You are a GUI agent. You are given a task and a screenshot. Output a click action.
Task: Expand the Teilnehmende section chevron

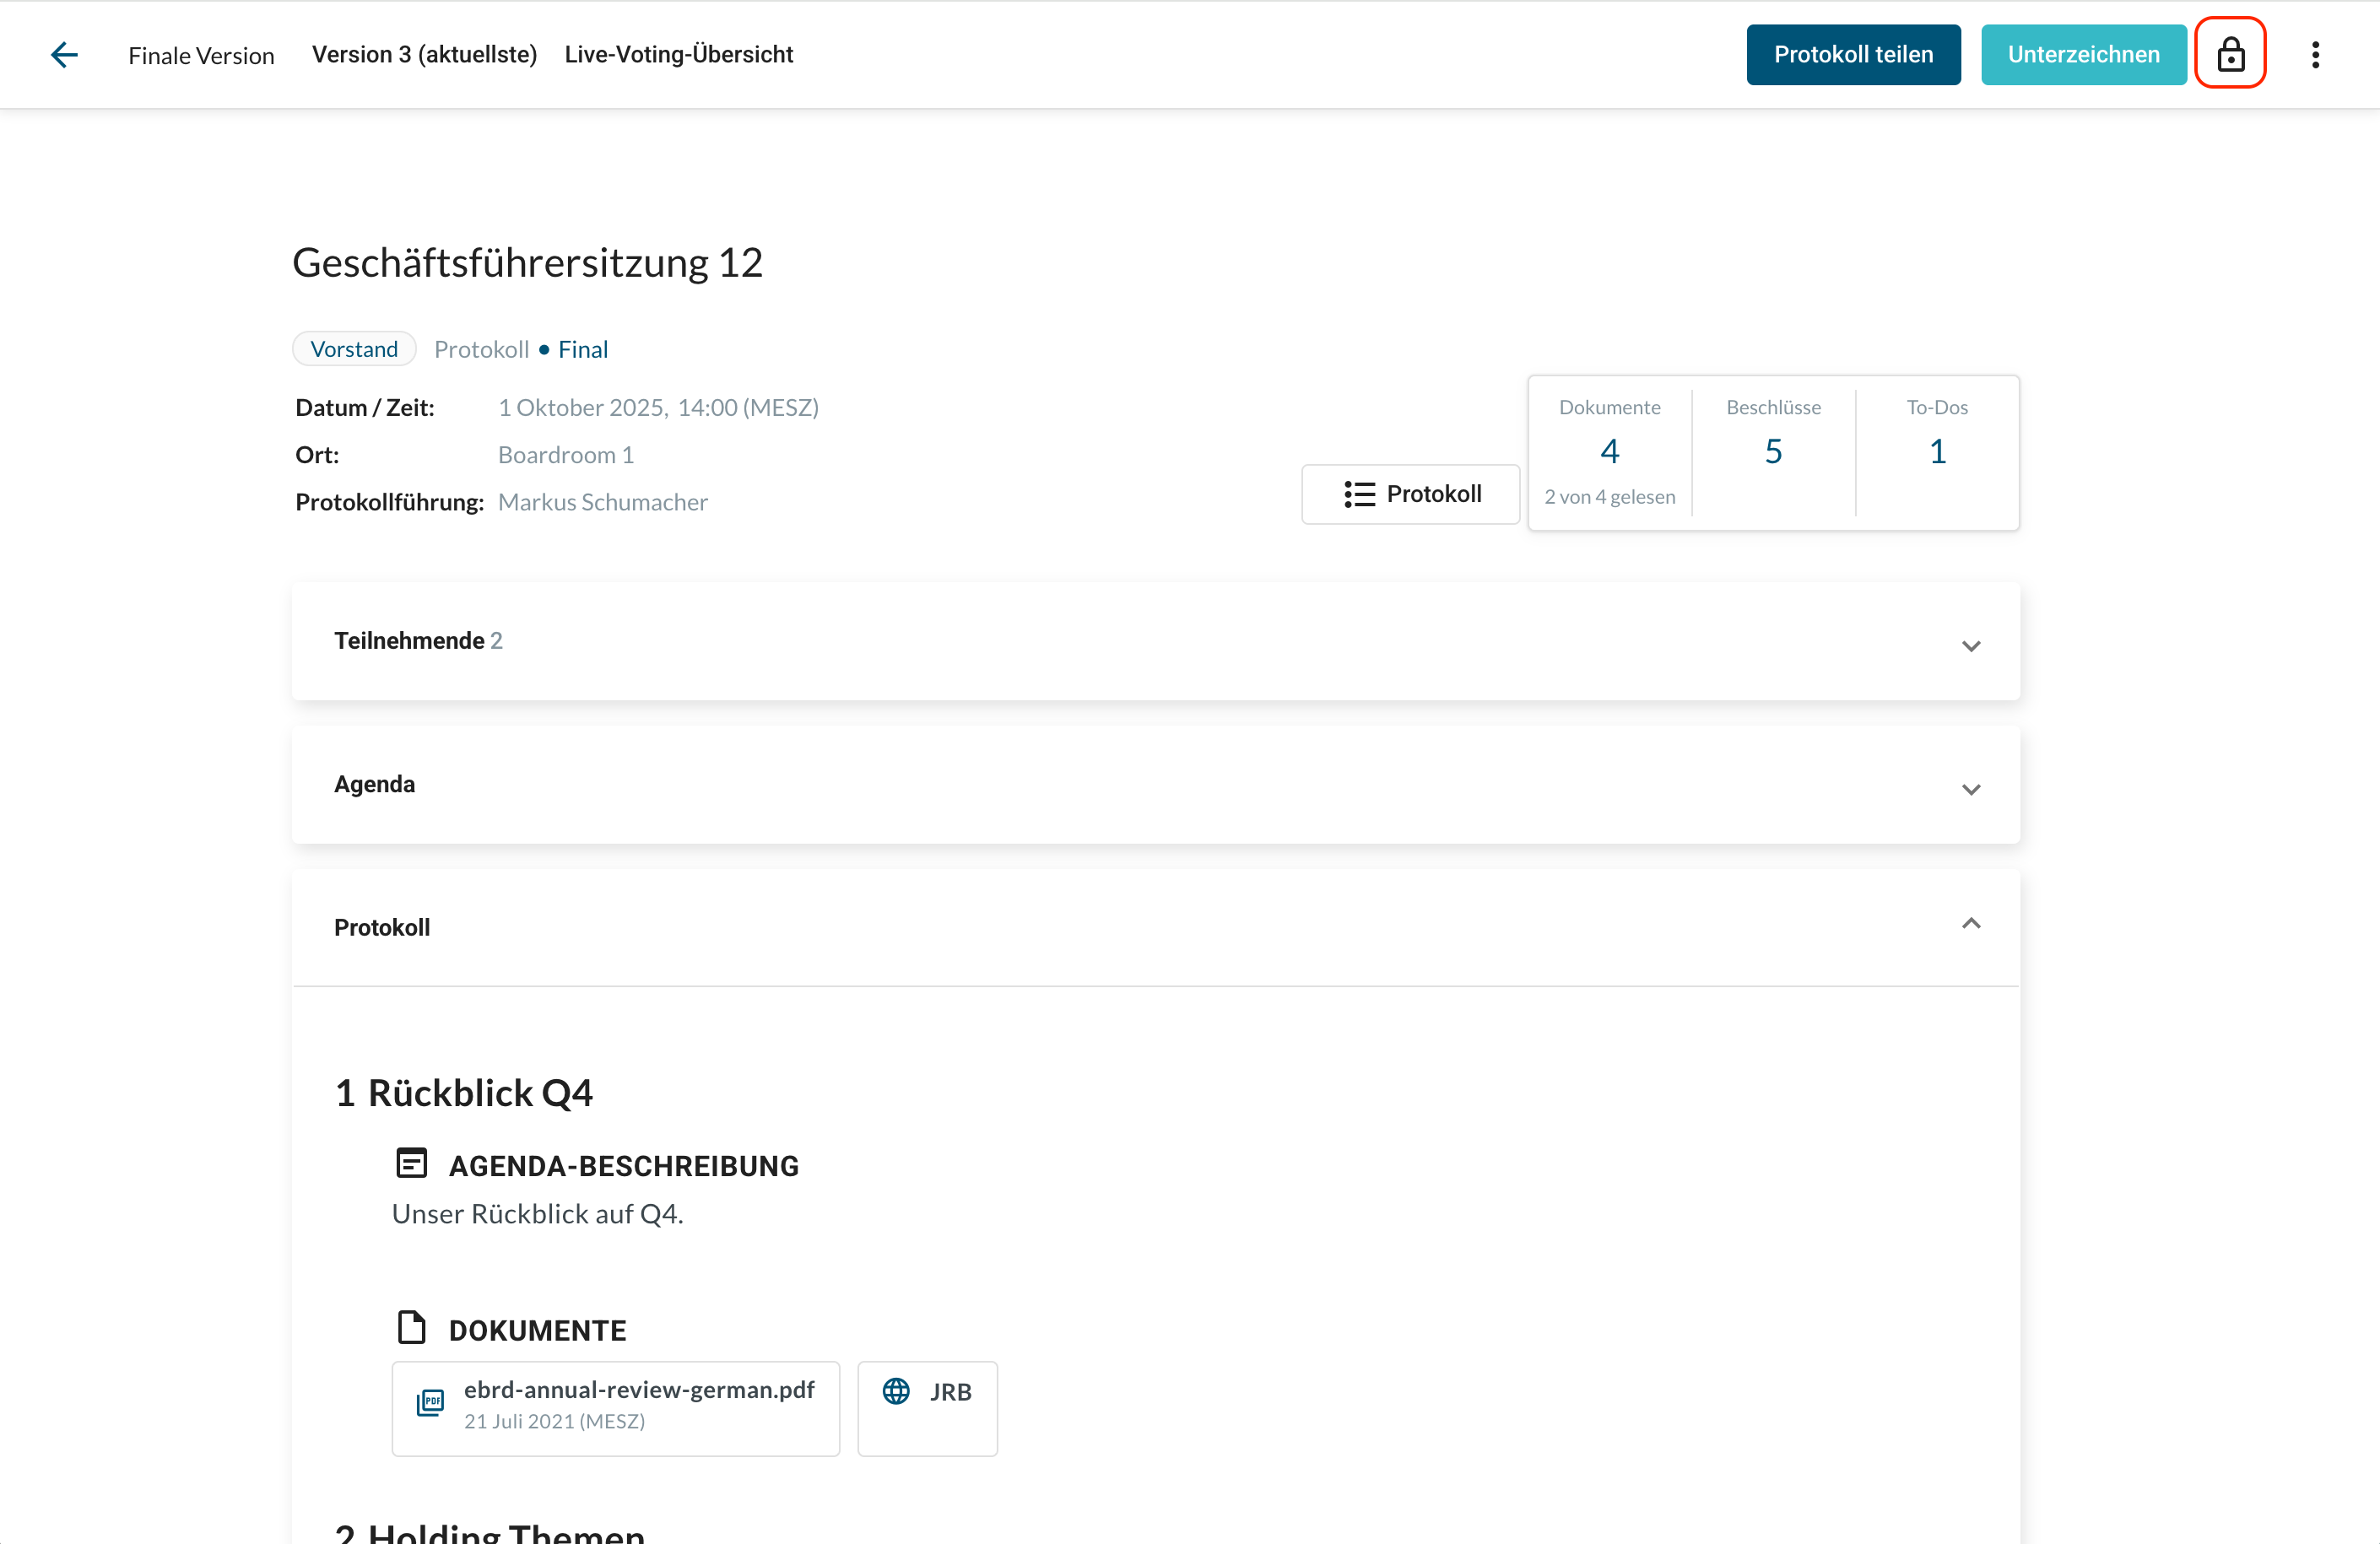tap(1970, 646)
